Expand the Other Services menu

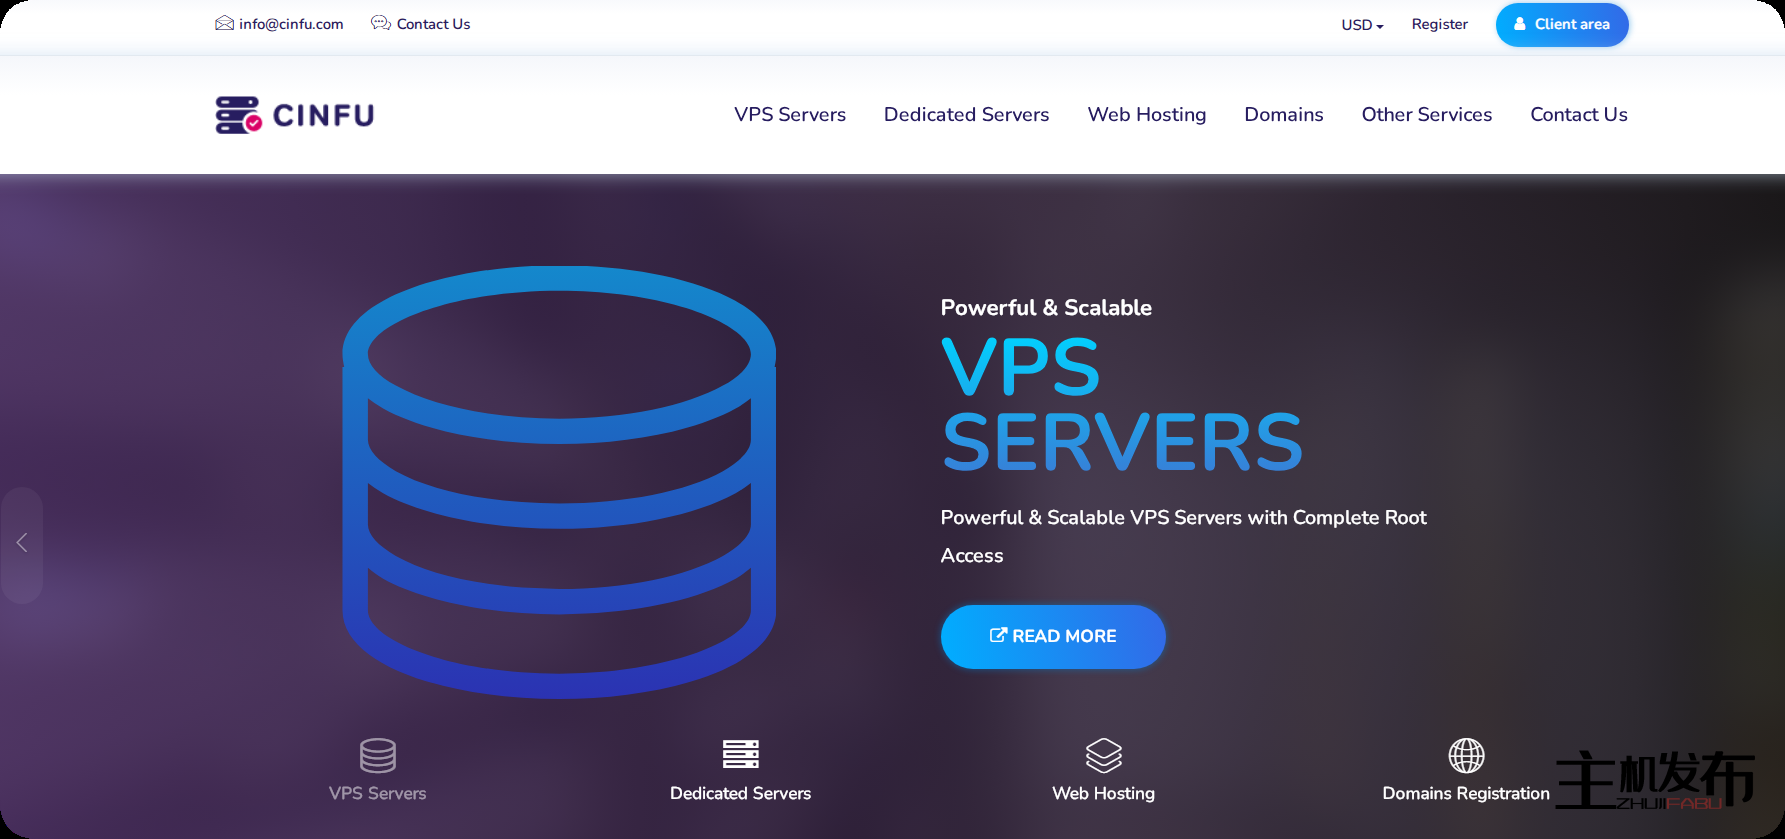click(1426, 115)
